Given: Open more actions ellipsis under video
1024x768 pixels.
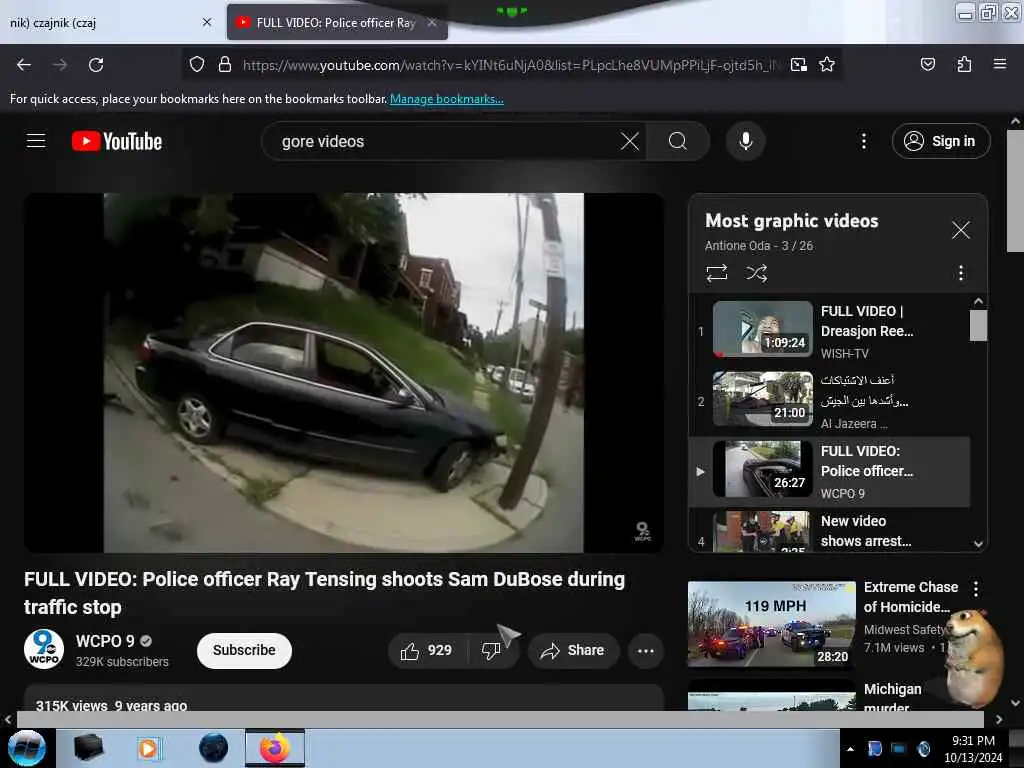Looking at the screenshot, I should [x=645, y=650].
